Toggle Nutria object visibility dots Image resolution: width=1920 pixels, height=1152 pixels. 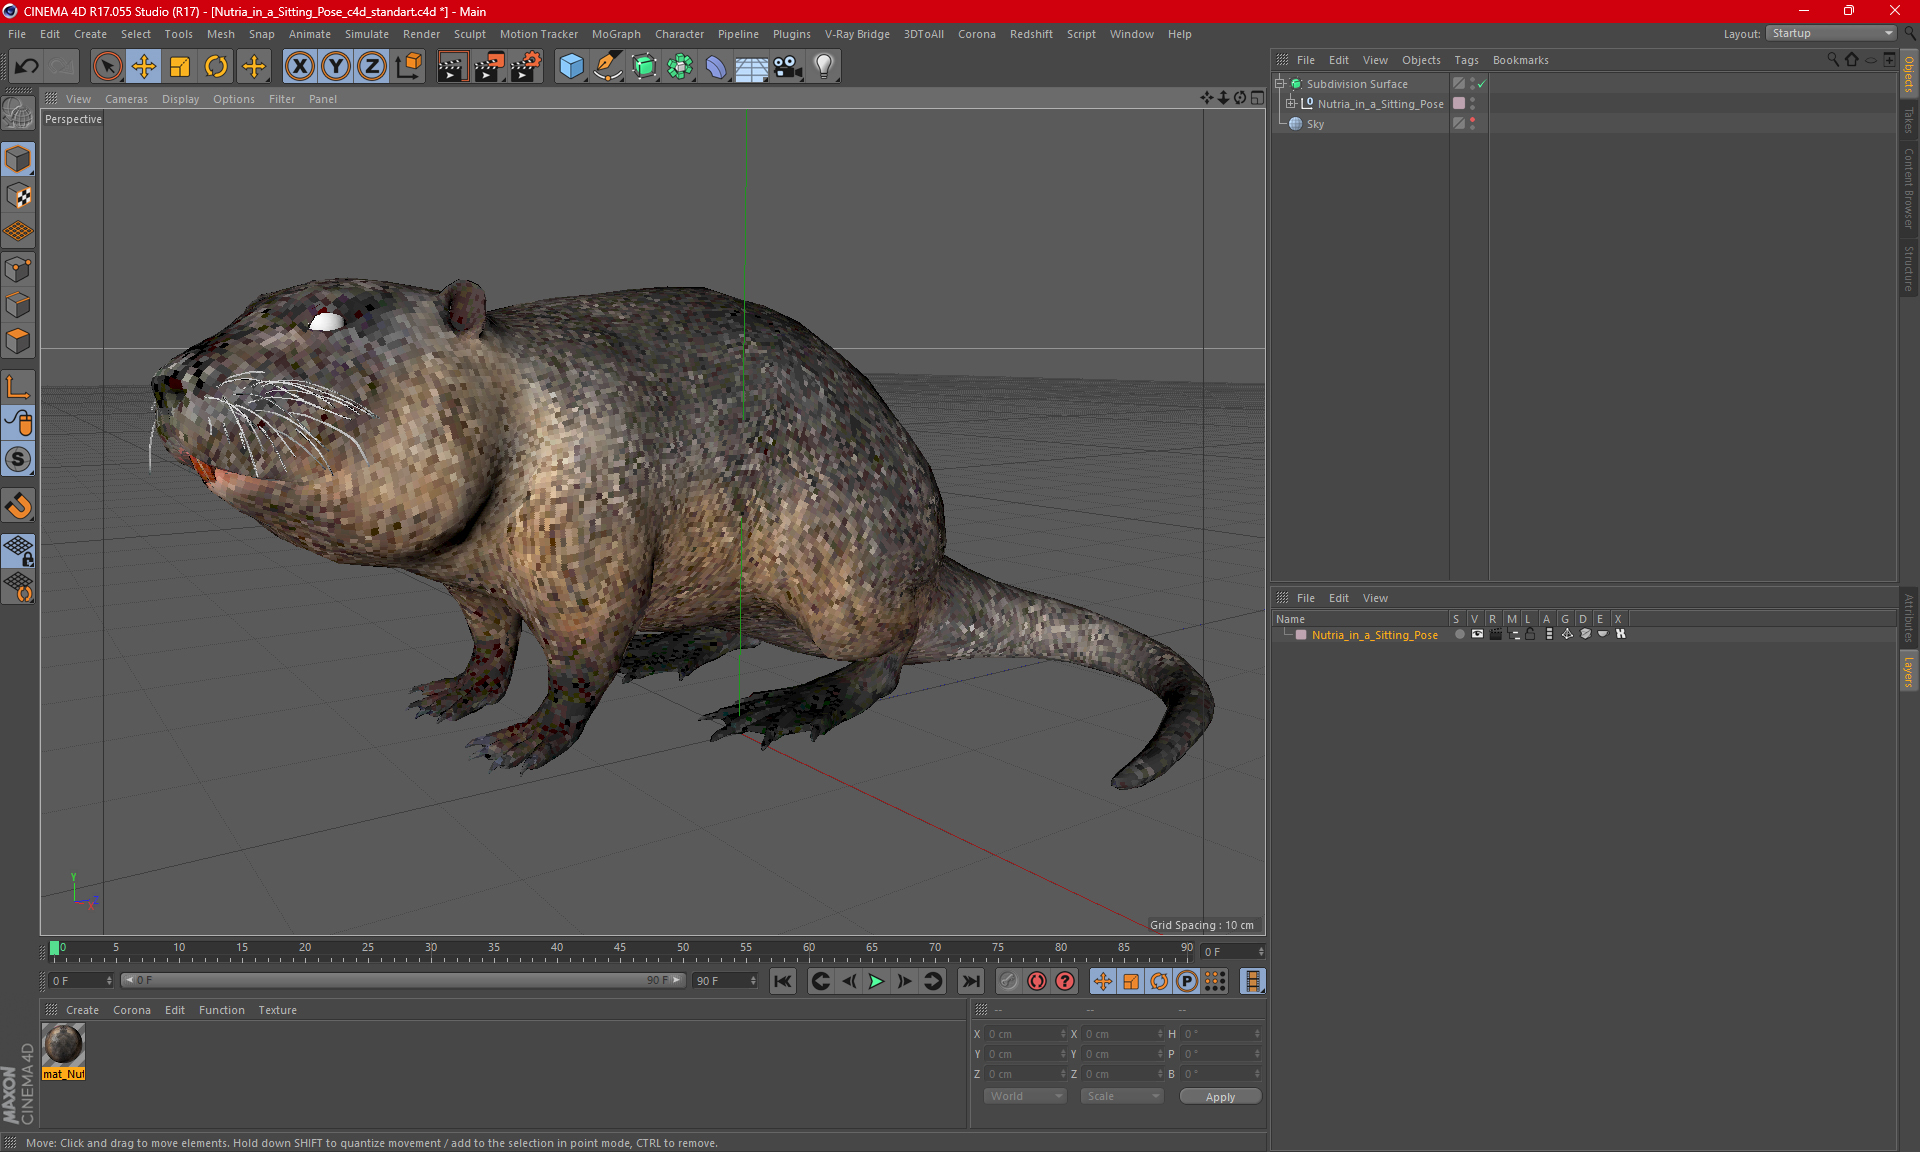tap(1472, 104)
